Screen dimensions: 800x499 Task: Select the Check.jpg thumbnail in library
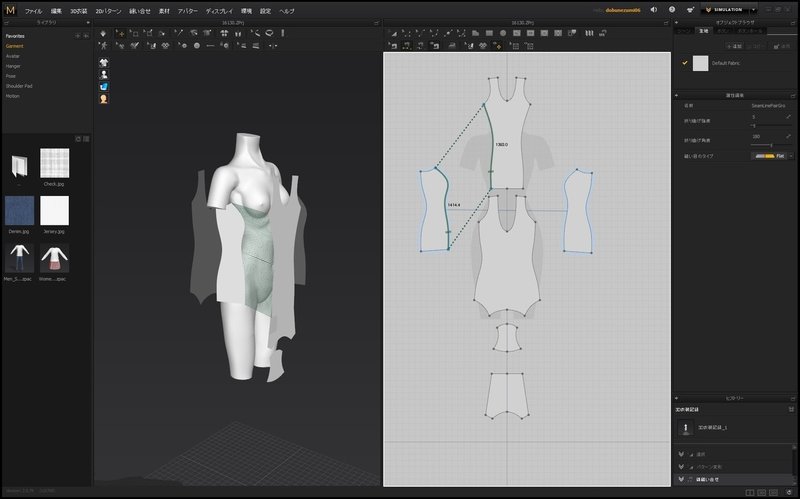coord(55,163)
